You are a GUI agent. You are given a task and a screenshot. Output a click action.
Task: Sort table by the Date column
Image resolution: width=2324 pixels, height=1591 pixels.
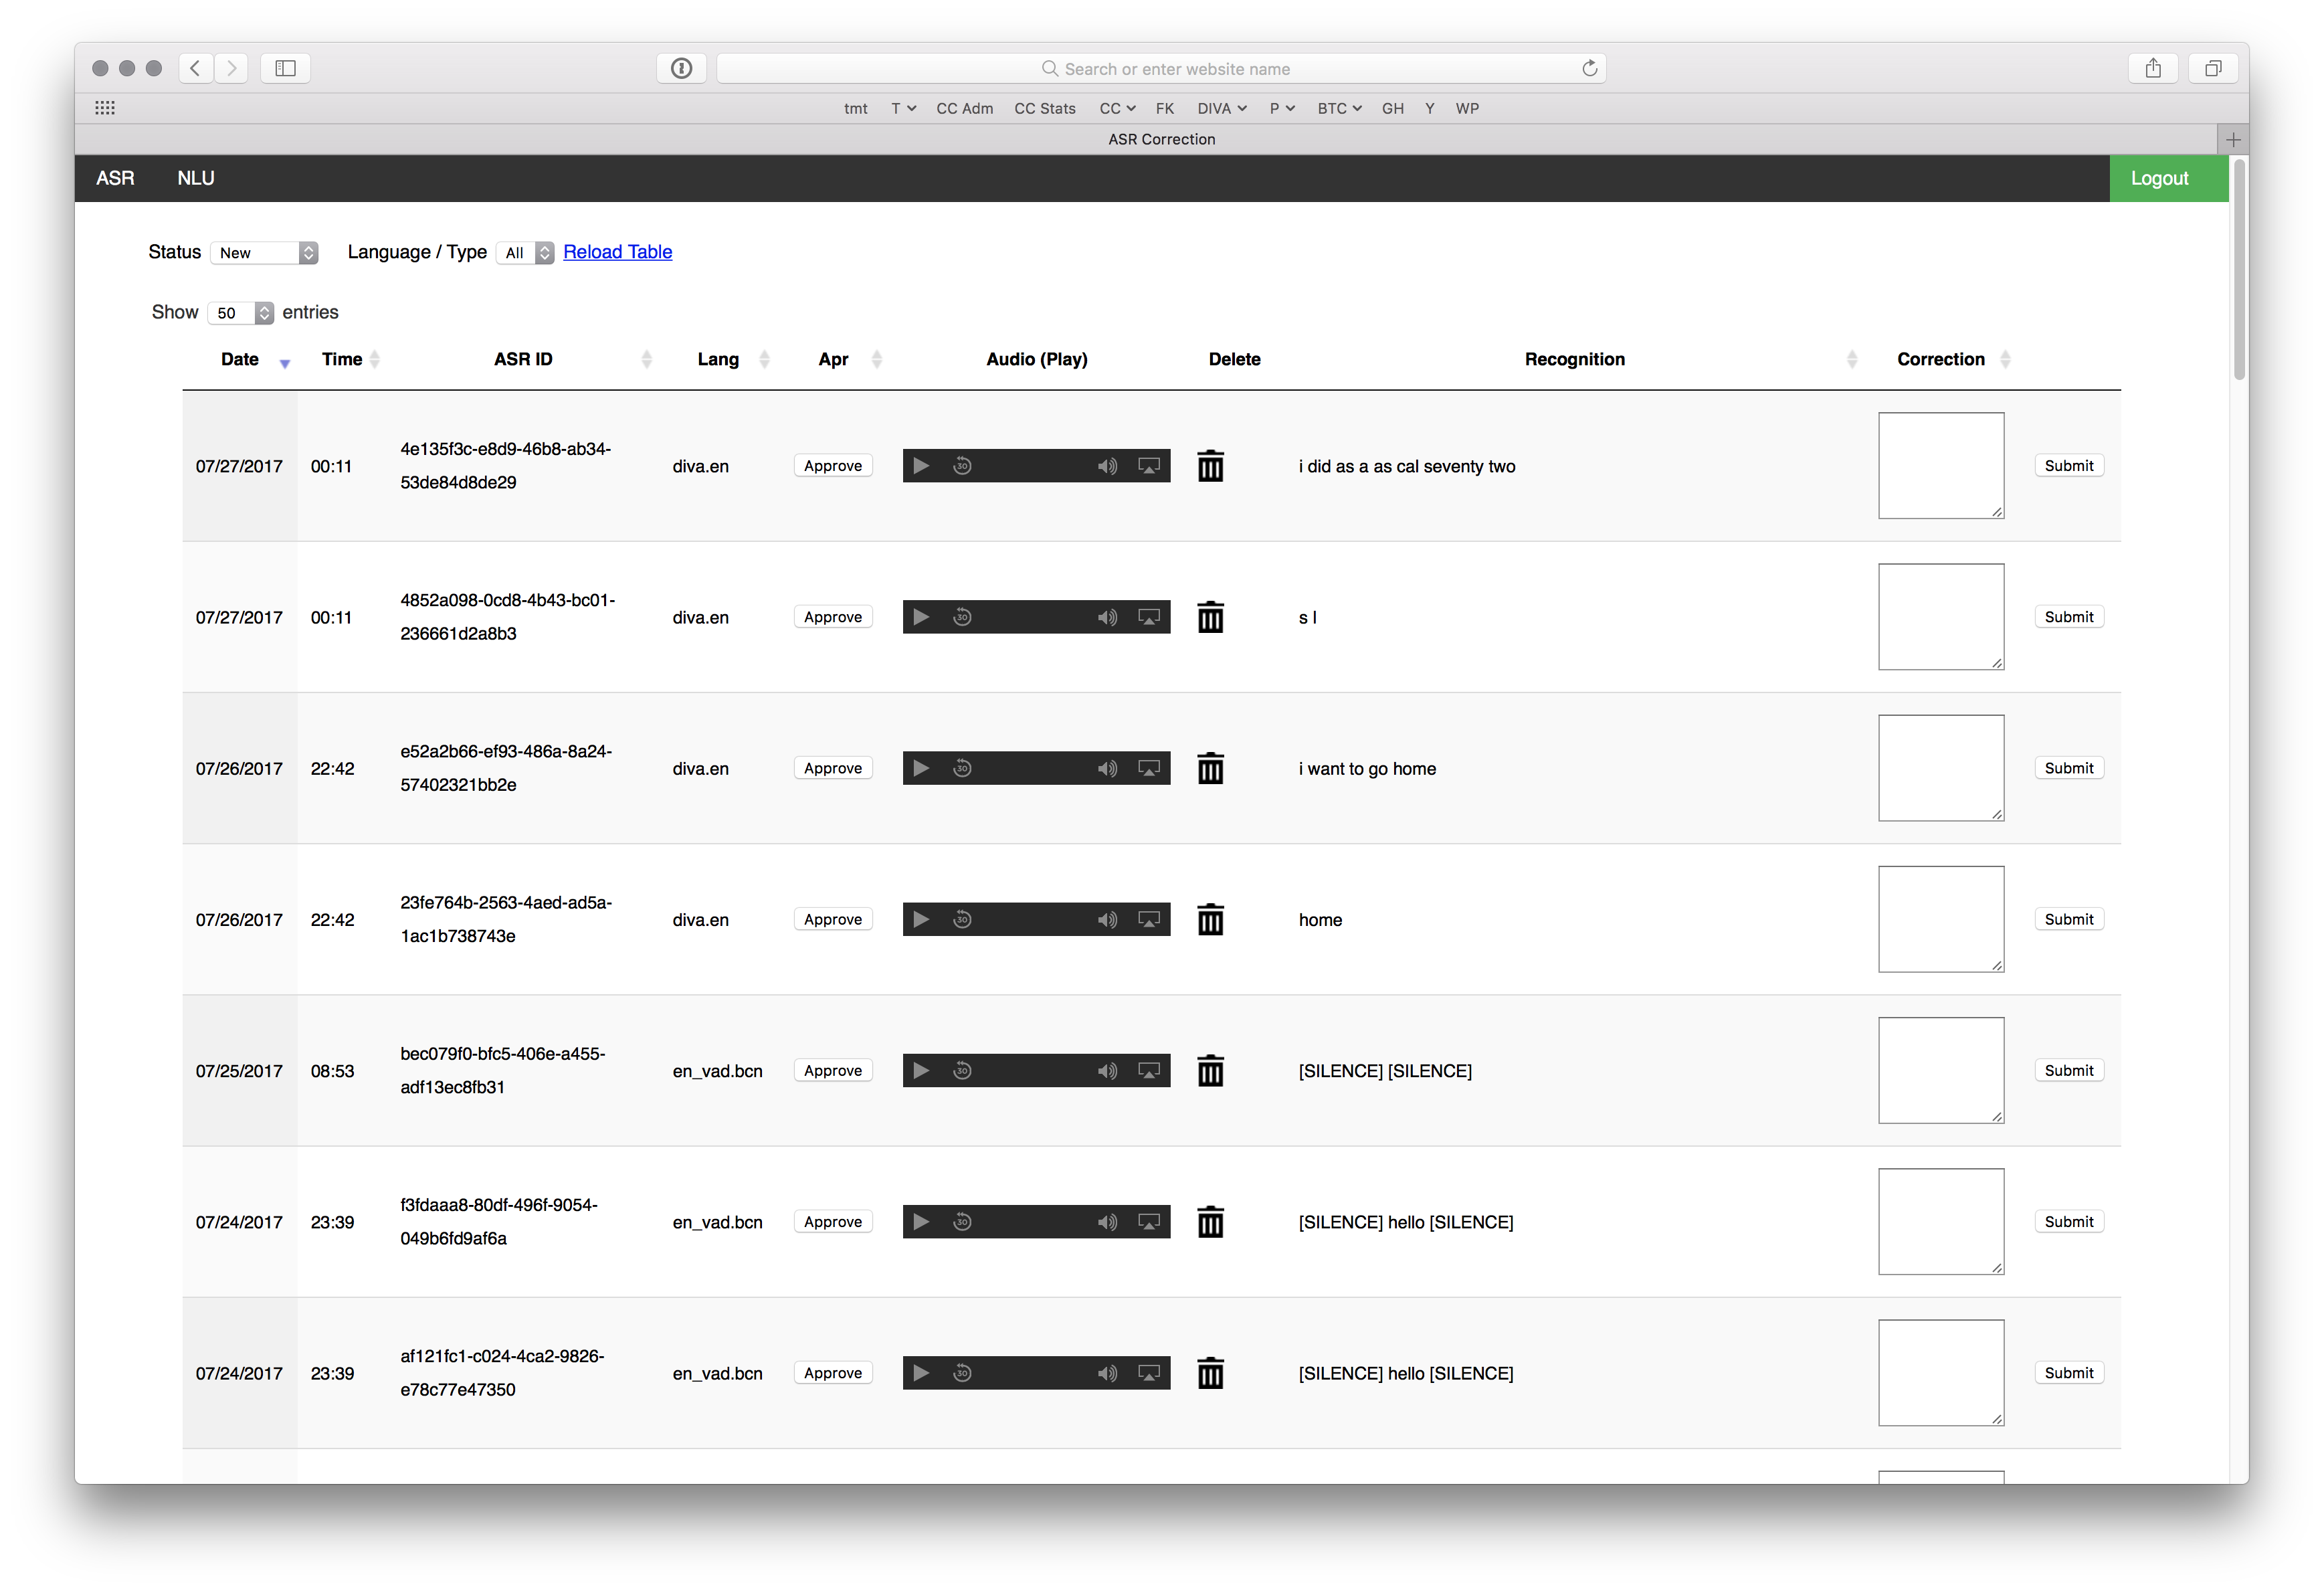point(240,359)
